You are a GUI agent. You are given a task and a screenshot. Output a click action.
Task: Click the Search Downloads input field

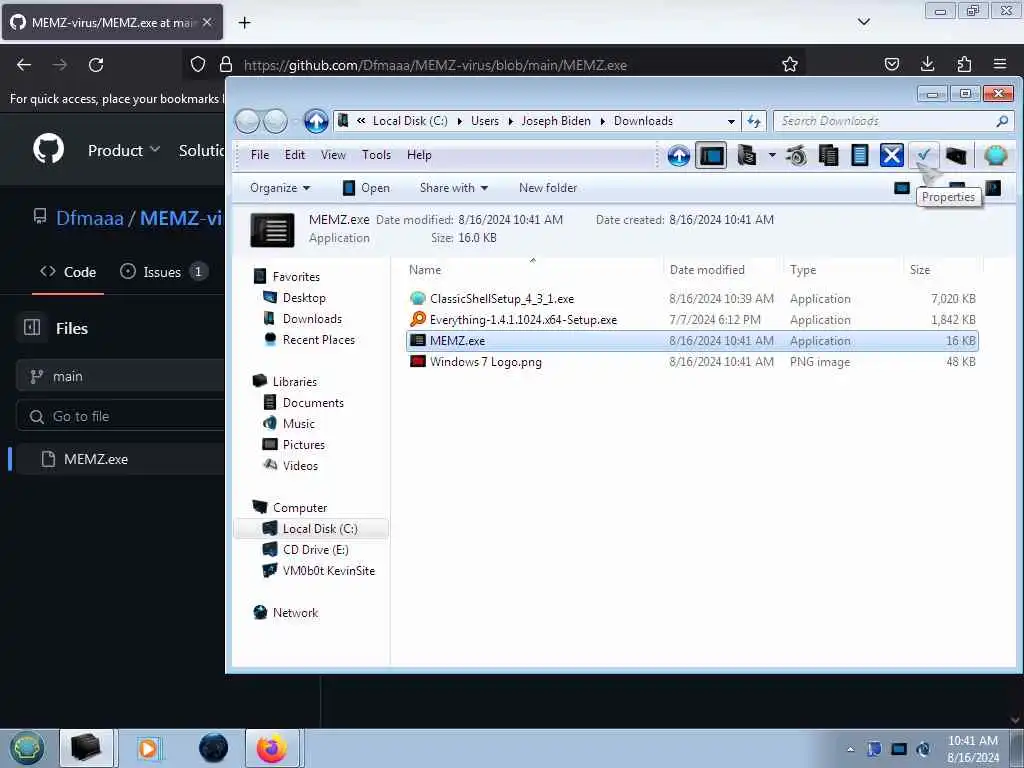tap(885, 121)
